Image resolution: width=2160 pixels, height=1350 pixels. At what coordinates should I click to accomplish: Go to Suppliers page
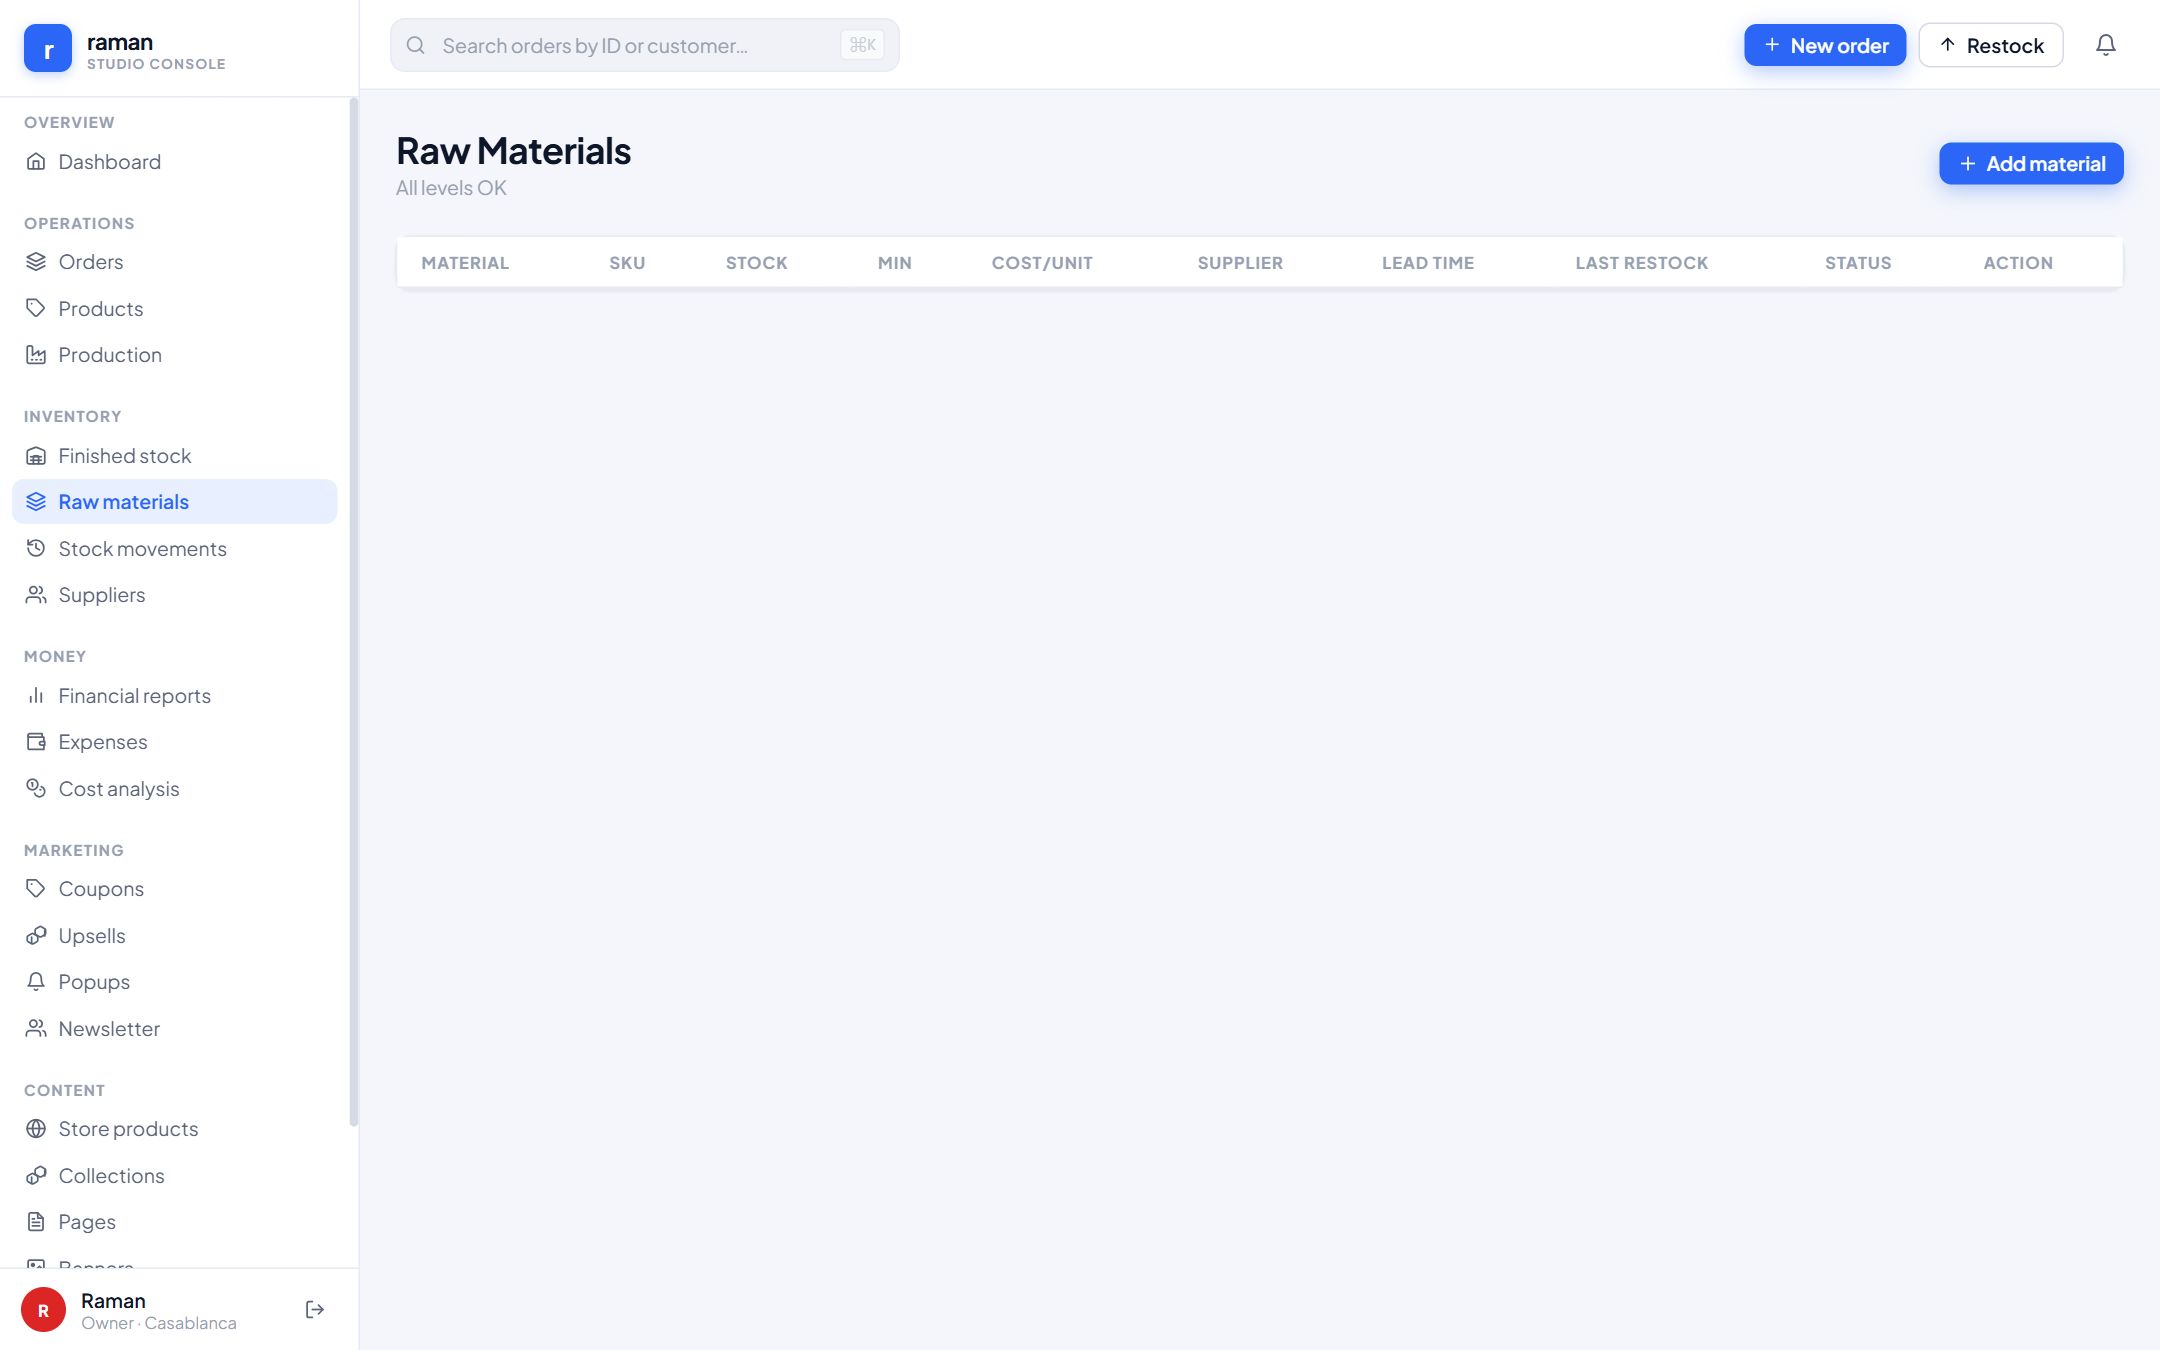(x=174, y=594)
